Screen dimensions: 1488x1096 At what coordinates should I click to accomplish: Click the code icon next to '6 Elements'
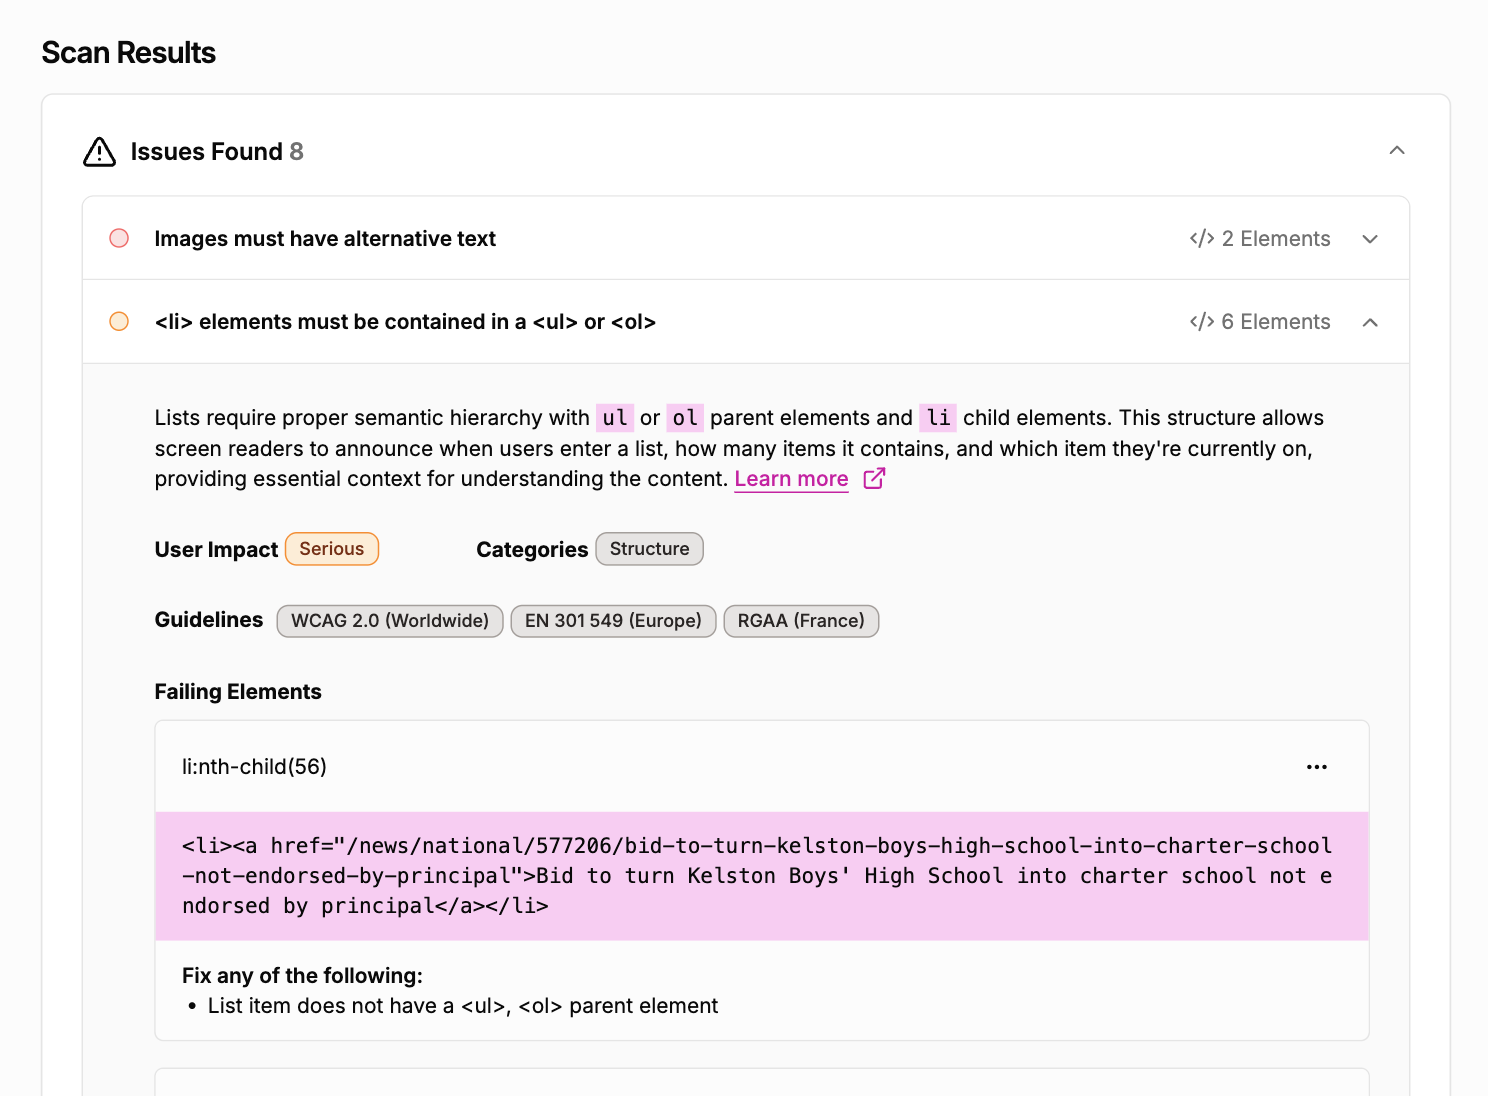pos(1202,322)
